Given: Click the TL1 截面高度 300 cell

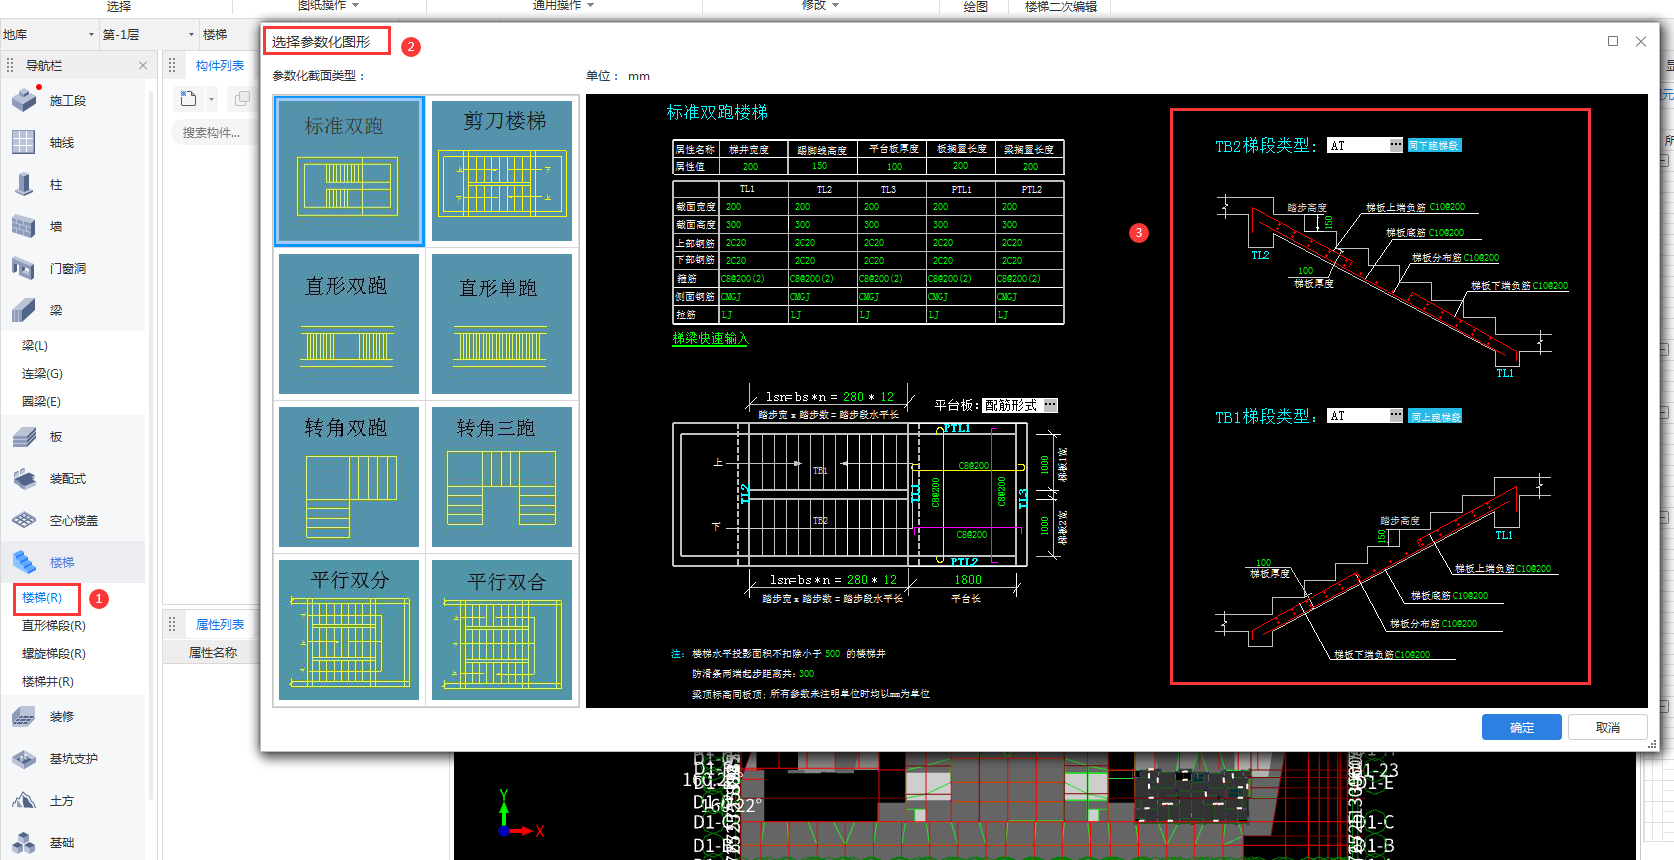Looking at the screenshot, I should 753,224.
